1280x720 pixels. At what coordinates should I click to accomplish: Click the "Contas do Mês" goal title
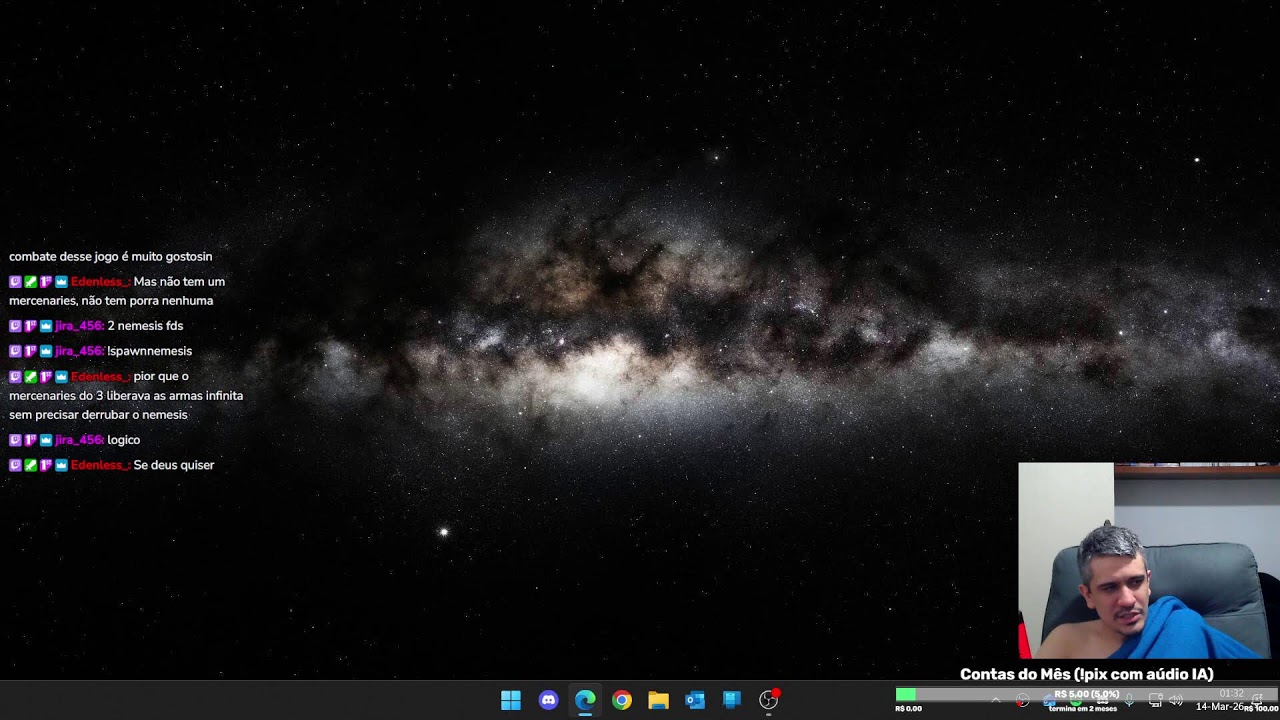point(1087,675)
